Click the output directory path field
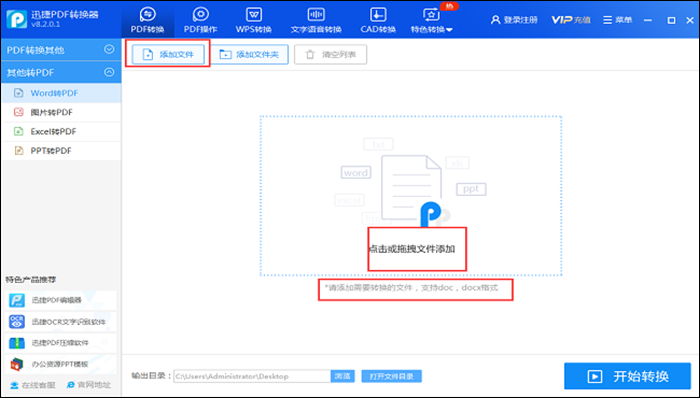 [x=252, y=376]
